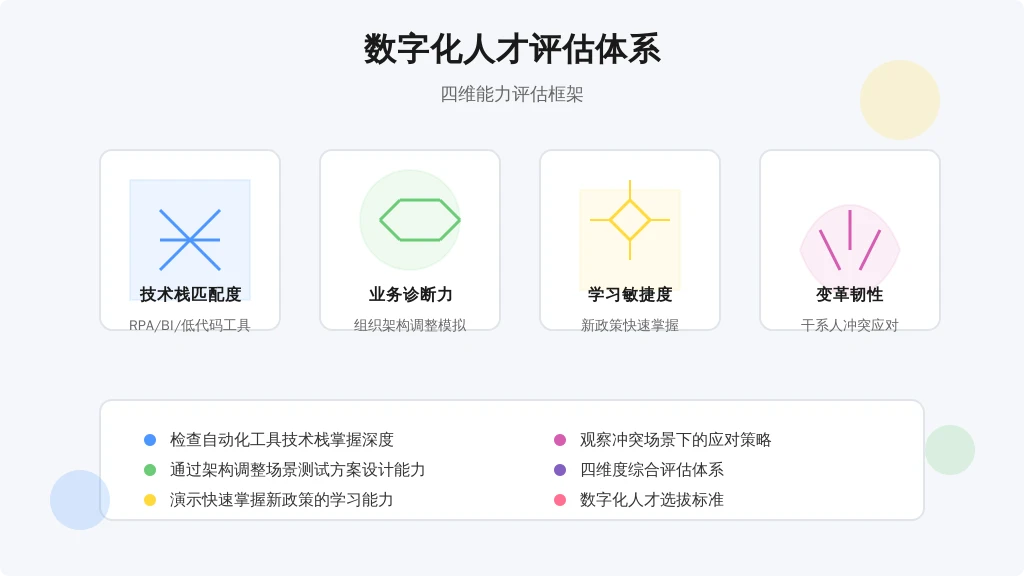Screen dimensions: 1024x576
Task: Select the blue bullet dot beside 检查自动化工具
Action: click(150, 440)
